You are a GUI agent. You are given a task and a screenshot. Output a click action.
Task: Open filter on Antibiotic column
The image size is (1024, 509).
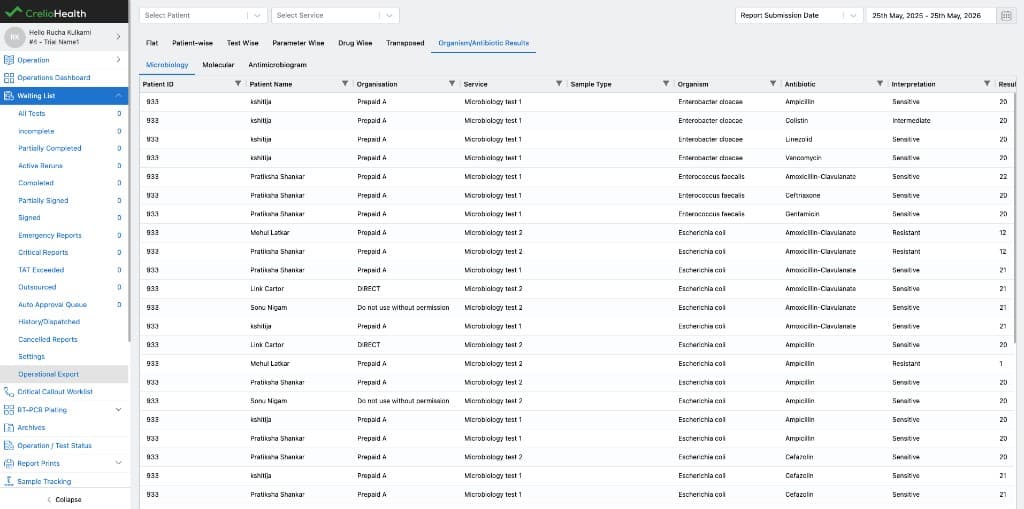coord(880,84)
